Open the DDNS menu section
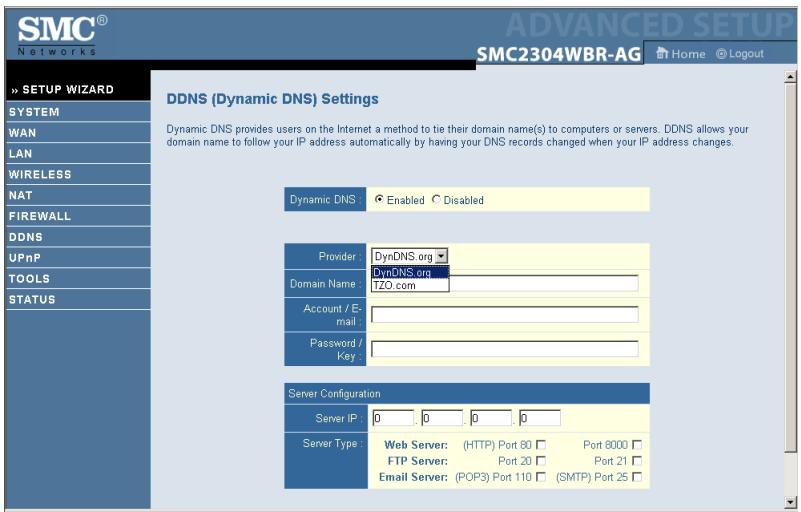The width and height of the screenshot is (801, 512). [78, 237]
